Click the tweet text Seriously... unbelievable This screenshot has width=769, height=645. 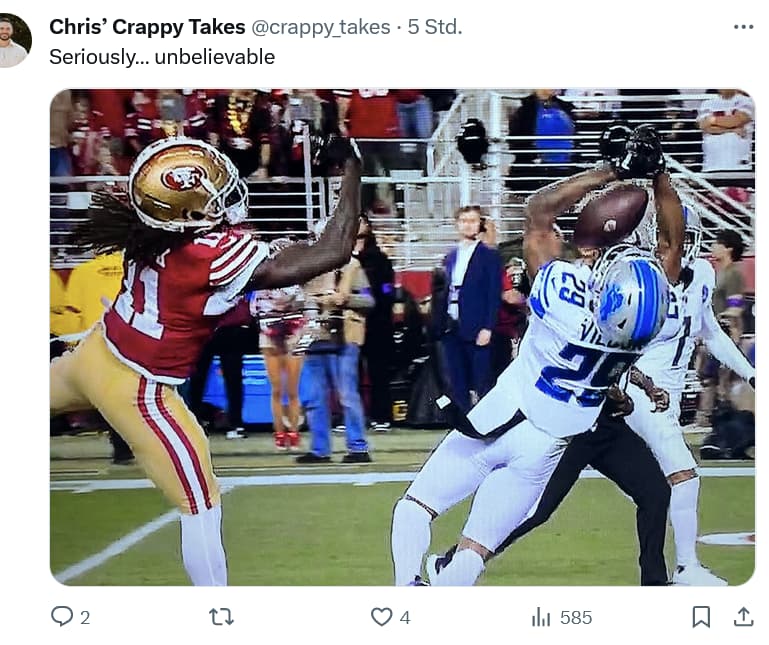[162, 57]
